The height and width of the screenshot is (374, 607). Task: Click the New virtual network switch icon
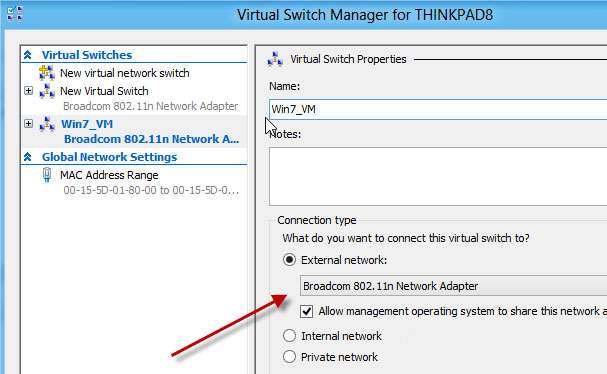(x=47, y=73)
